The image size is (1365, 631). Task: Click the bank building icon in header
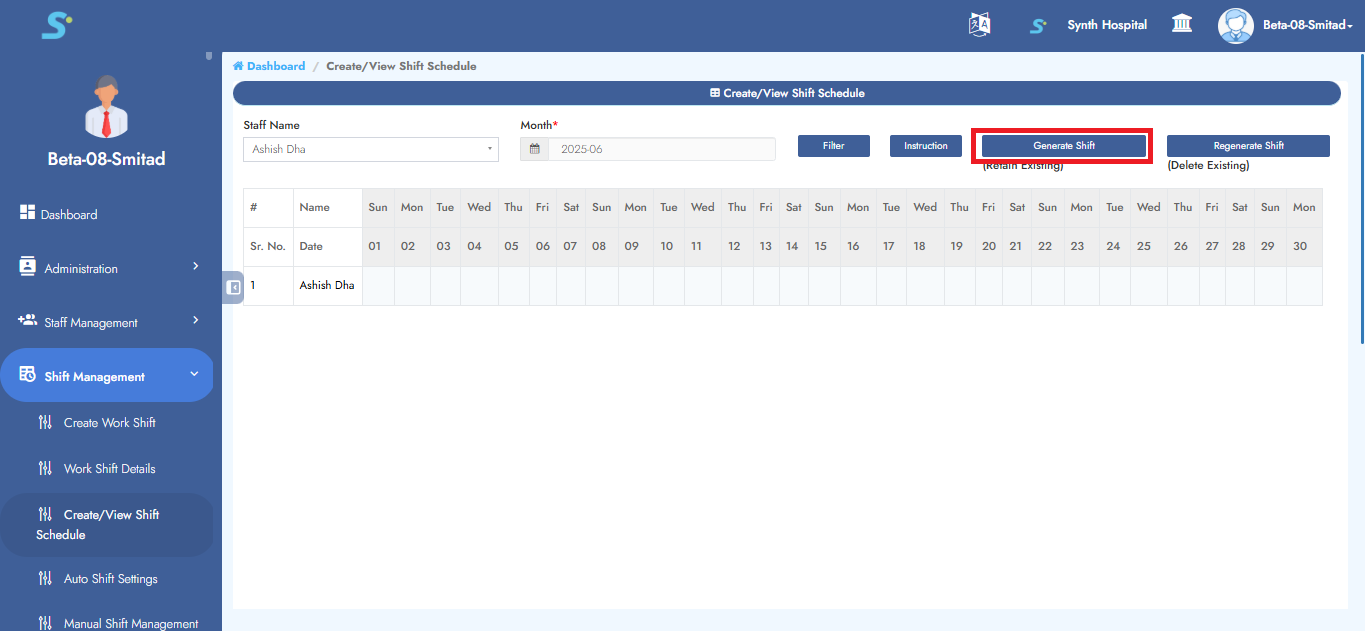coord(1182,24)
